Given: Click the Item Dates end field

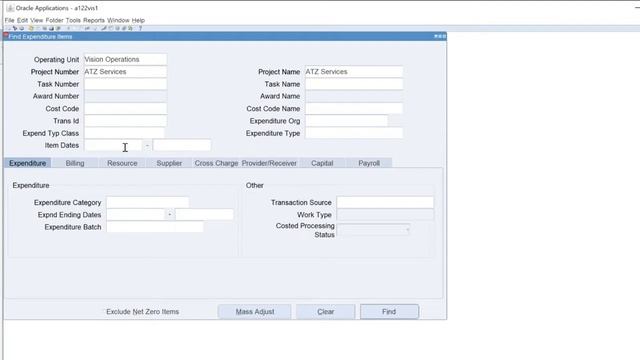Looking at the screenshot, I should [x=182, y=145].
